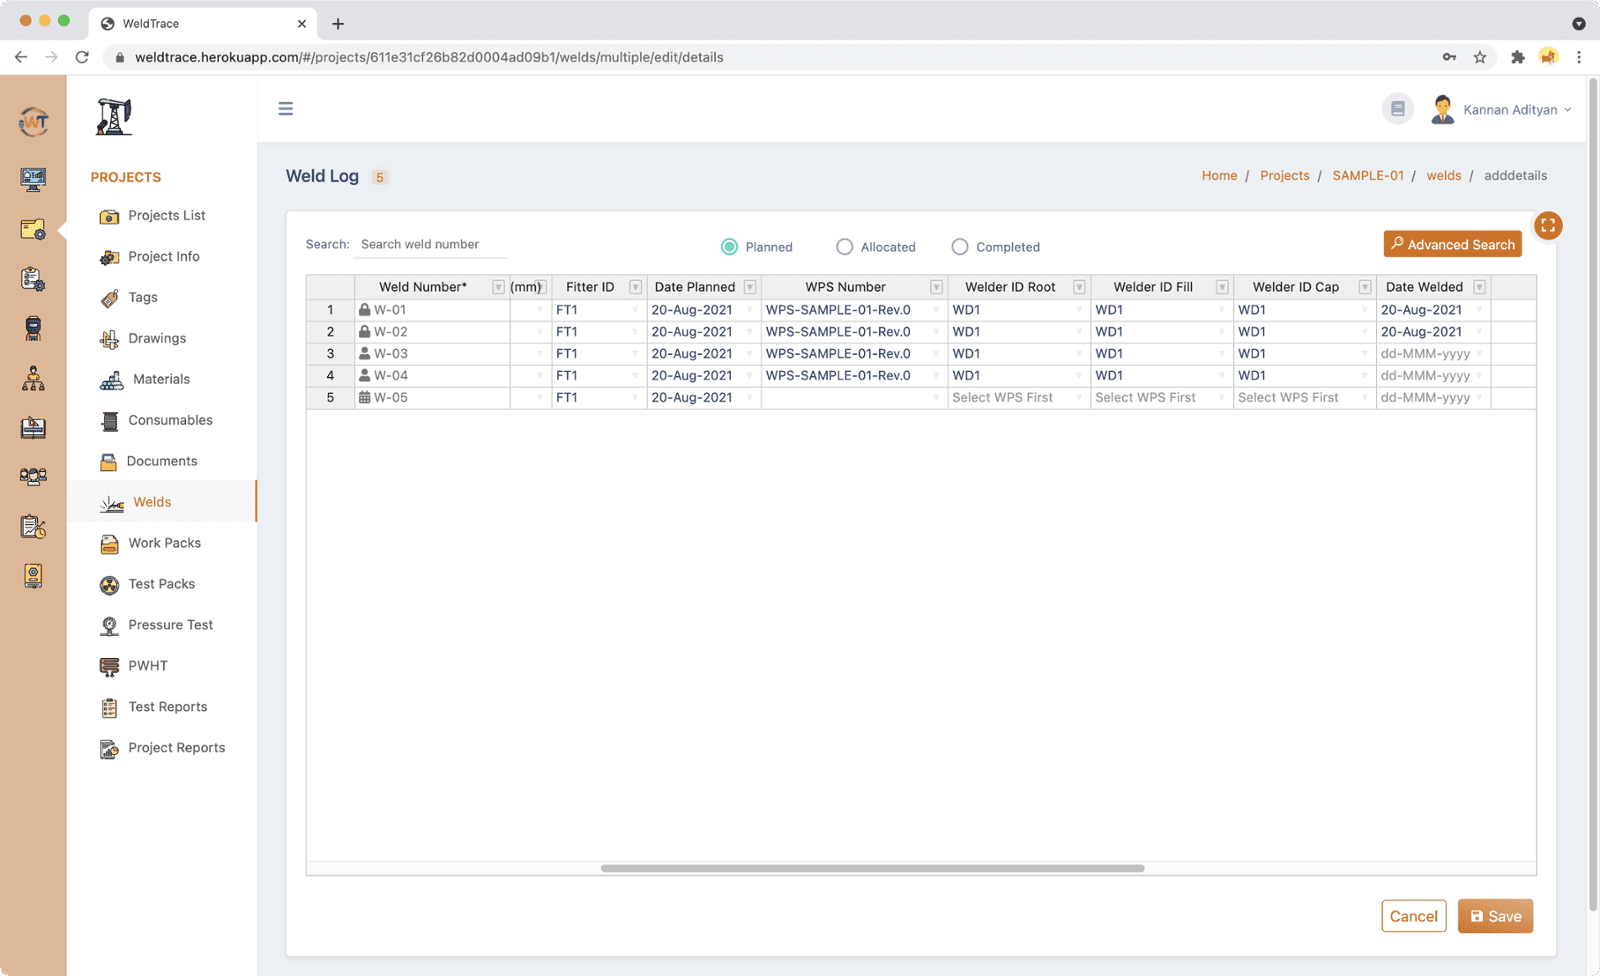
Task: Click the oil rig project logo
Action: click(114, 117)
